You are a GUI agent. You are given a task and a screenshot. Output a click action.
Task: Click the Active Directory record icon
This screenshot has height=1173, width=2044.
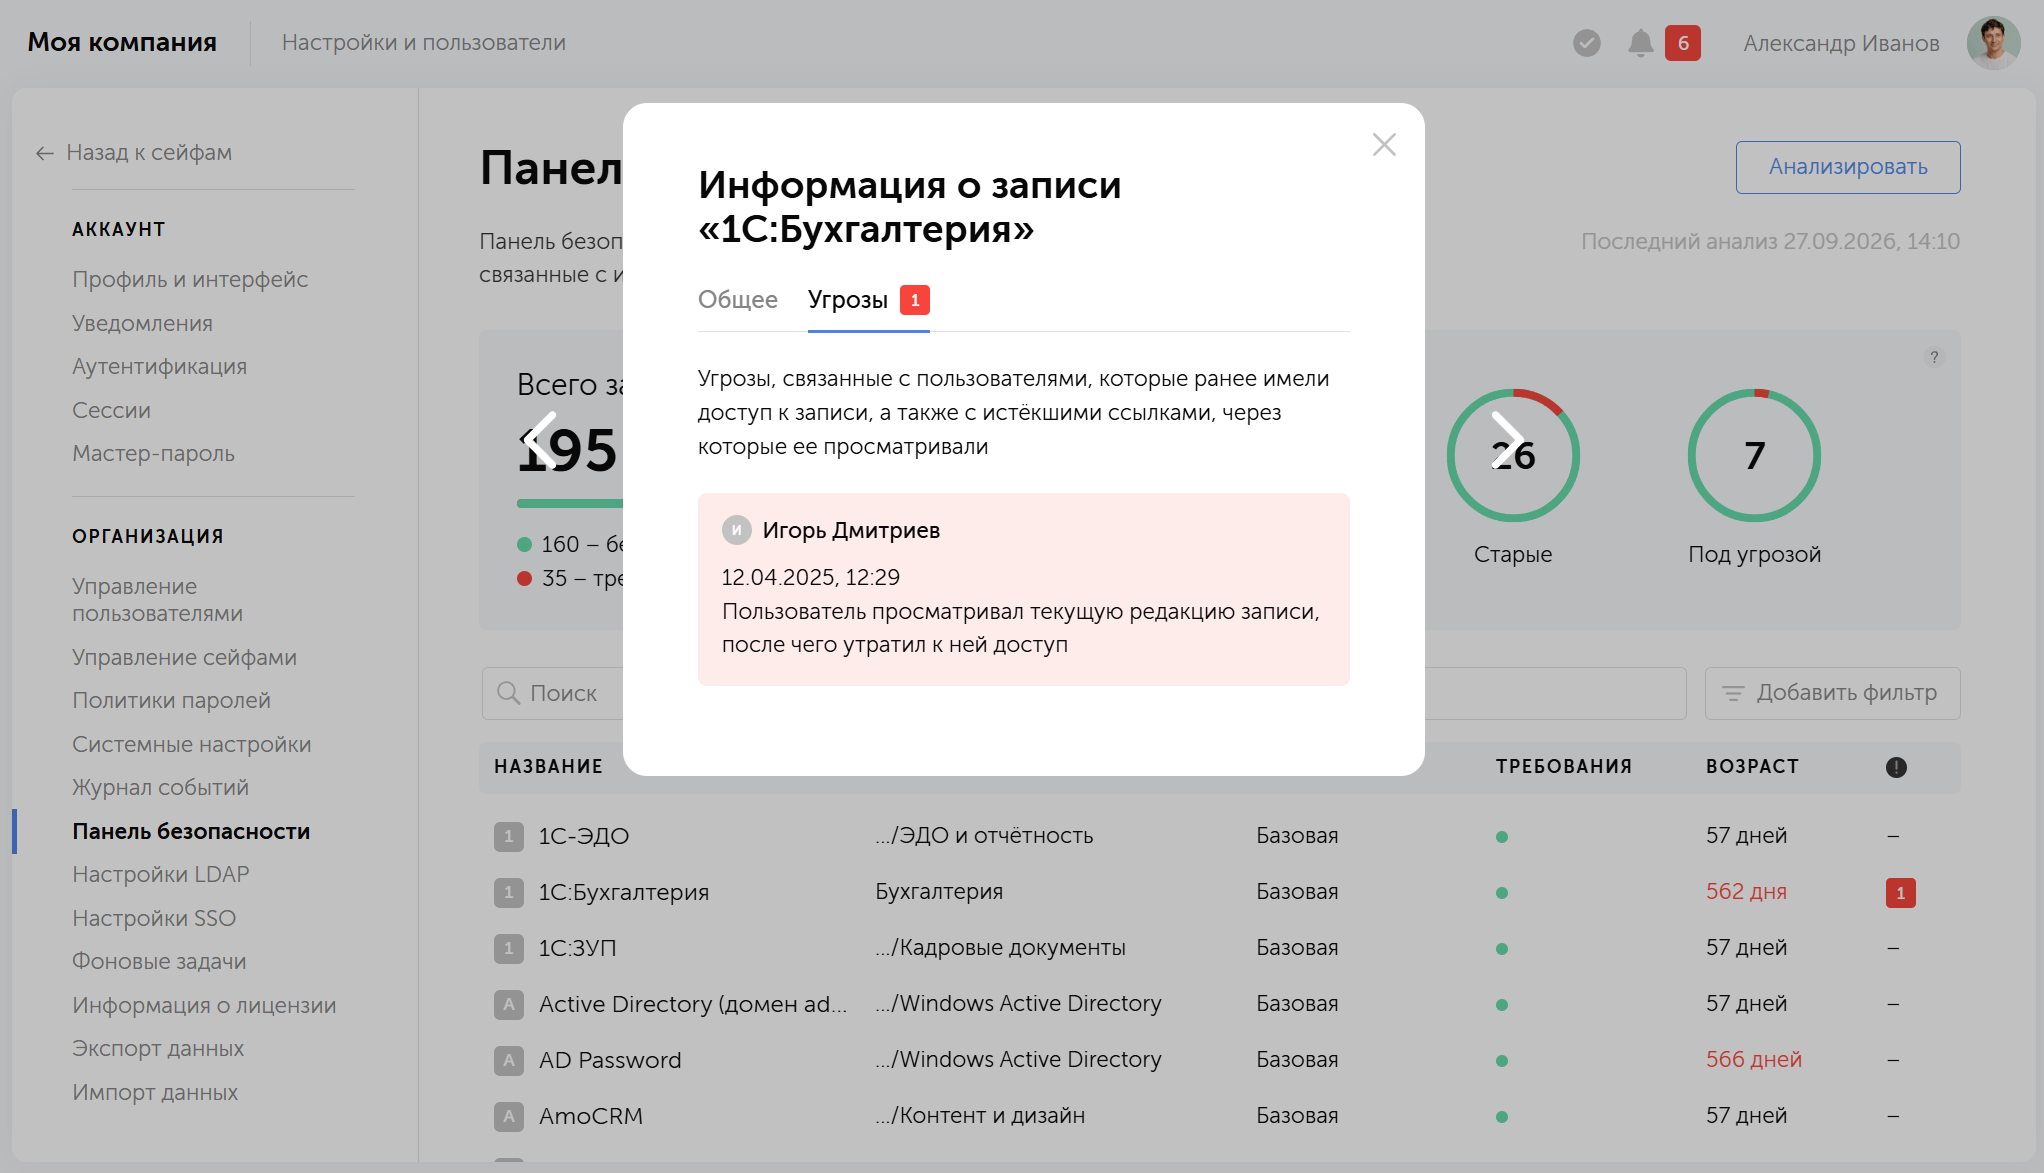click(x=508, y=1004)
